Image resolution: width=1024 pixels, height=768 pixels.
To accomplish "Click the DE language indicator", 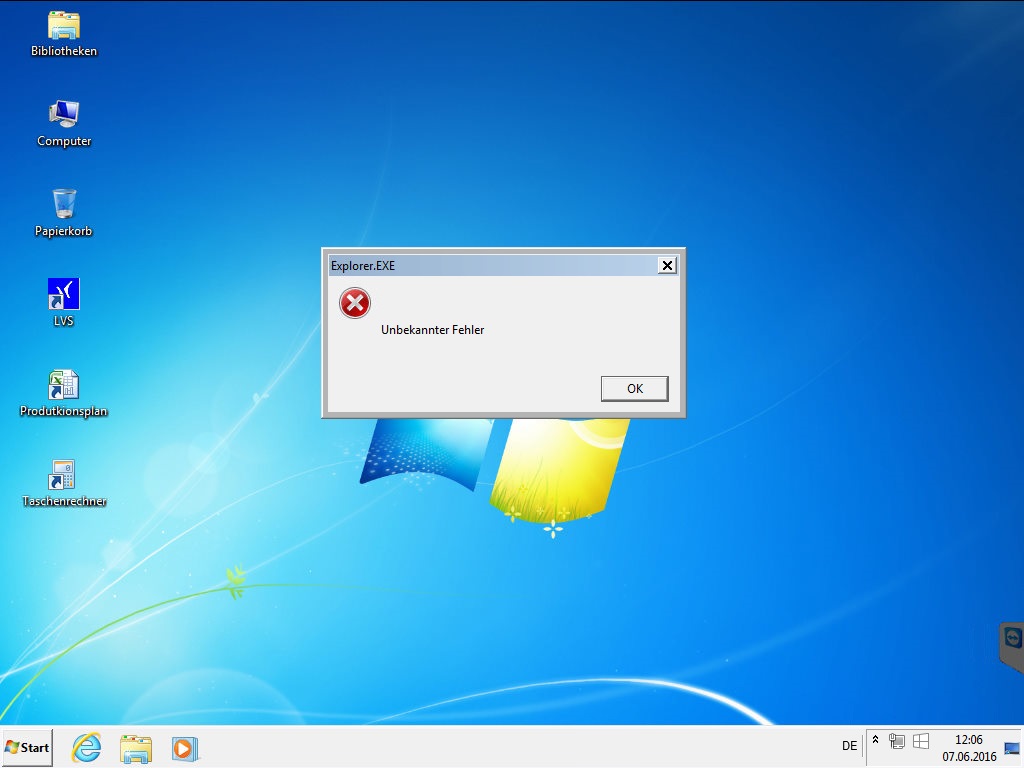I will (x=849, y=746).
